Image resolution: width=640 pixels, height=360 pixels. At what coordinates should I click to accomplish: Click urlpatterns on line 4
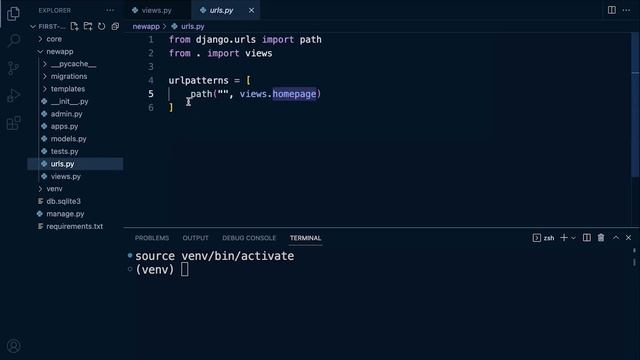pos(198,80)
